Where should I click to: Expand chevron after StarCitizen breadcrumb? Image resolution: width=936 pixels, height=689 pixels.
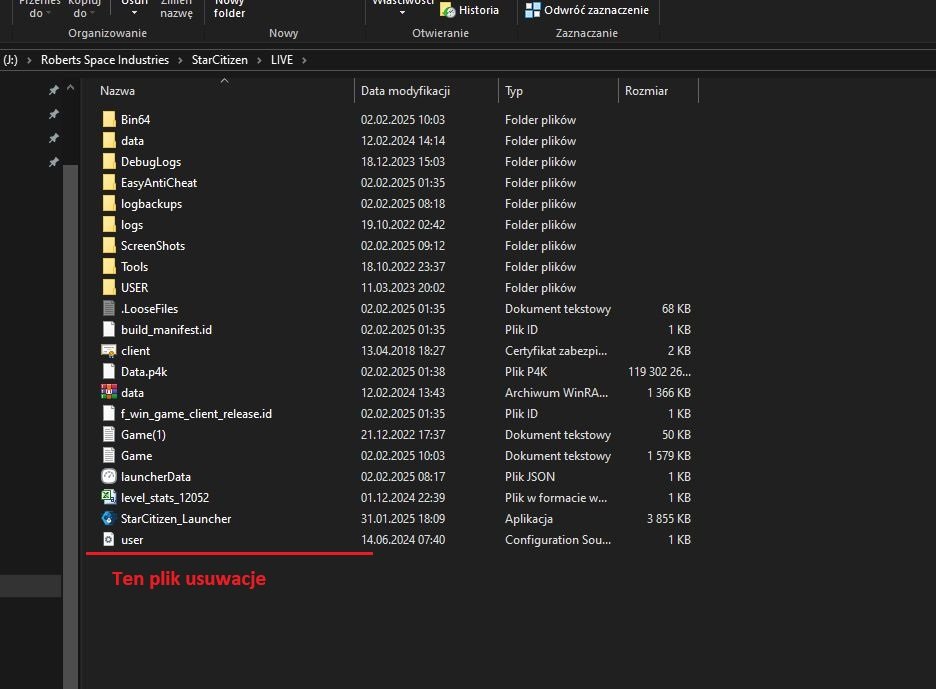pyautogui.click(x=259, y=60)
